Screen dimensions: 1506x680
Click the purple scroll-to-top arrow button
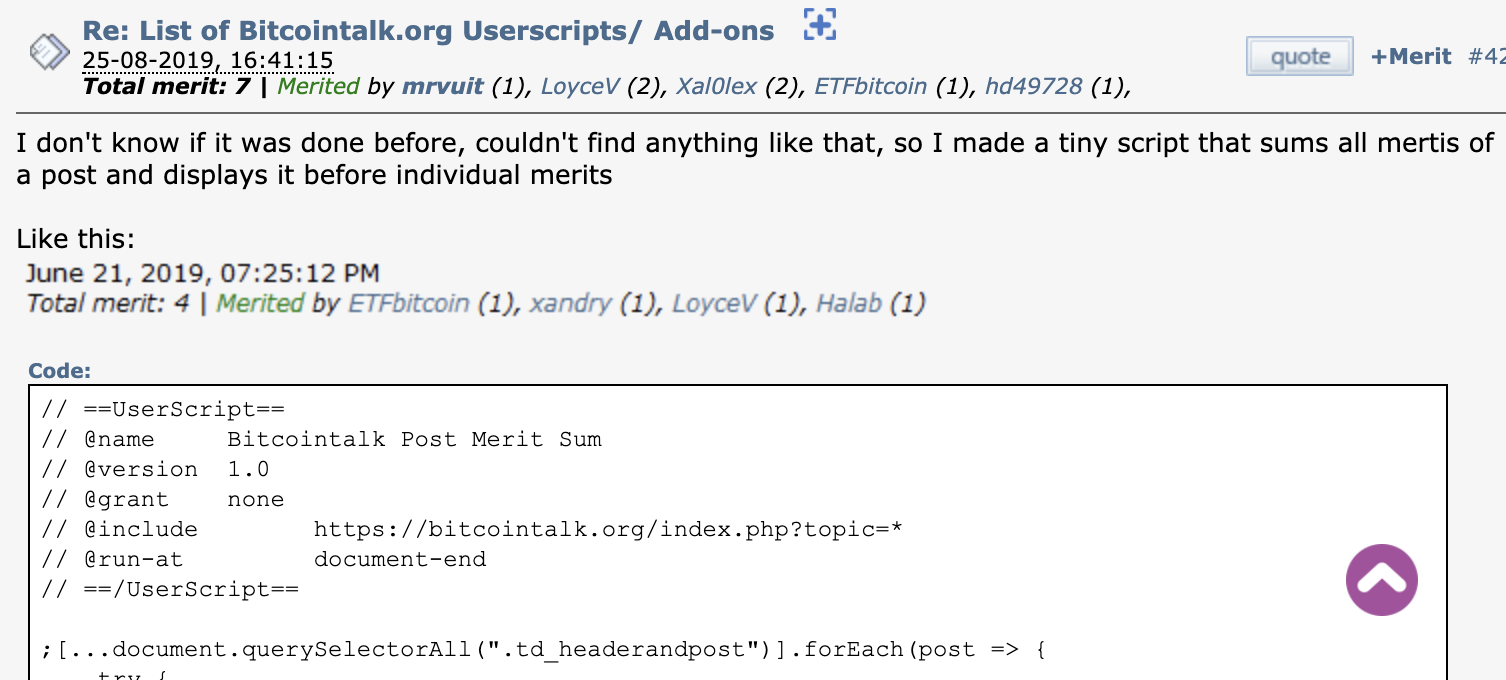click(1381, 580)
